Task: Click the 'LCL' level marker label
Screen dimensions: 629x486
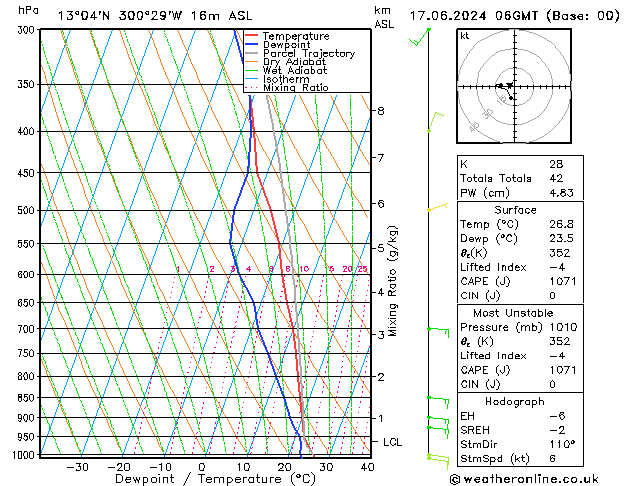Action: (392, 442)
